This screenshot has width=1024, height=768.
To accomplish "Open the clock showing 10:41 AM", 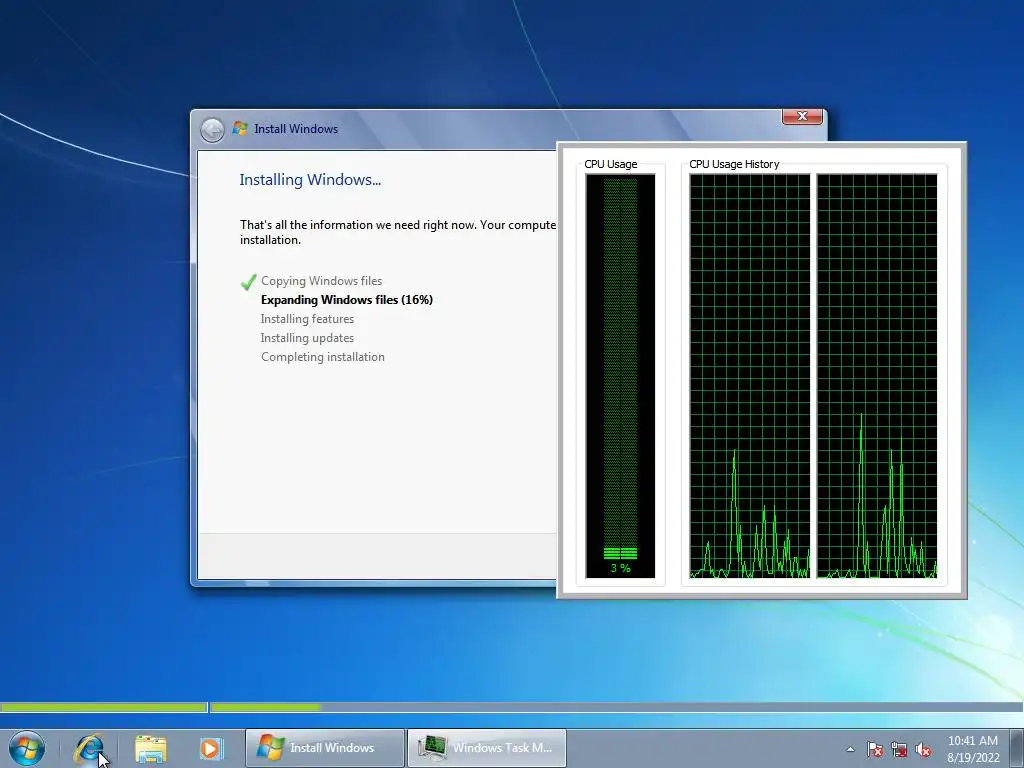I will pyautogui.click(x=972, y=748).
